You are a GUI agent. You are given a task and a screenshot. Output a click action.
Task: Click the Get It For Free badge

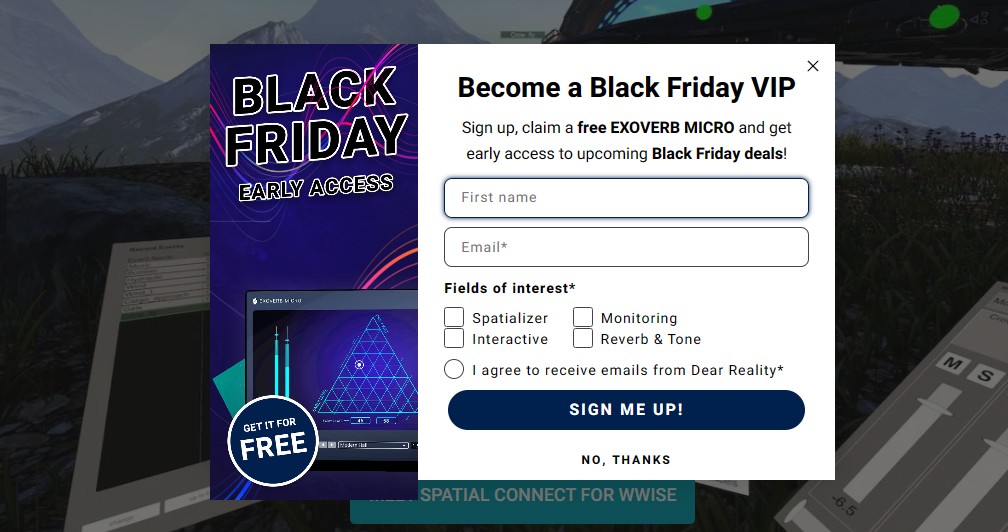pos(273,439)
